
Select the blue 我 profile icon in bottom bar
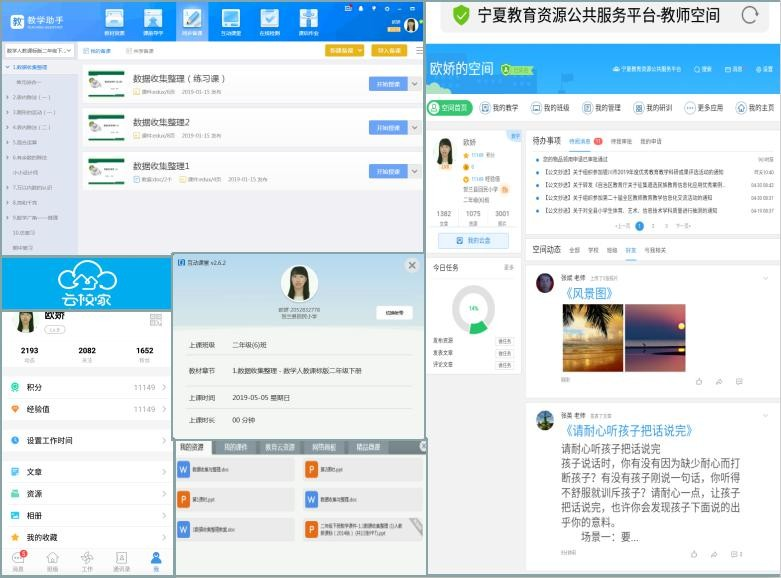[x=156, y=560]
